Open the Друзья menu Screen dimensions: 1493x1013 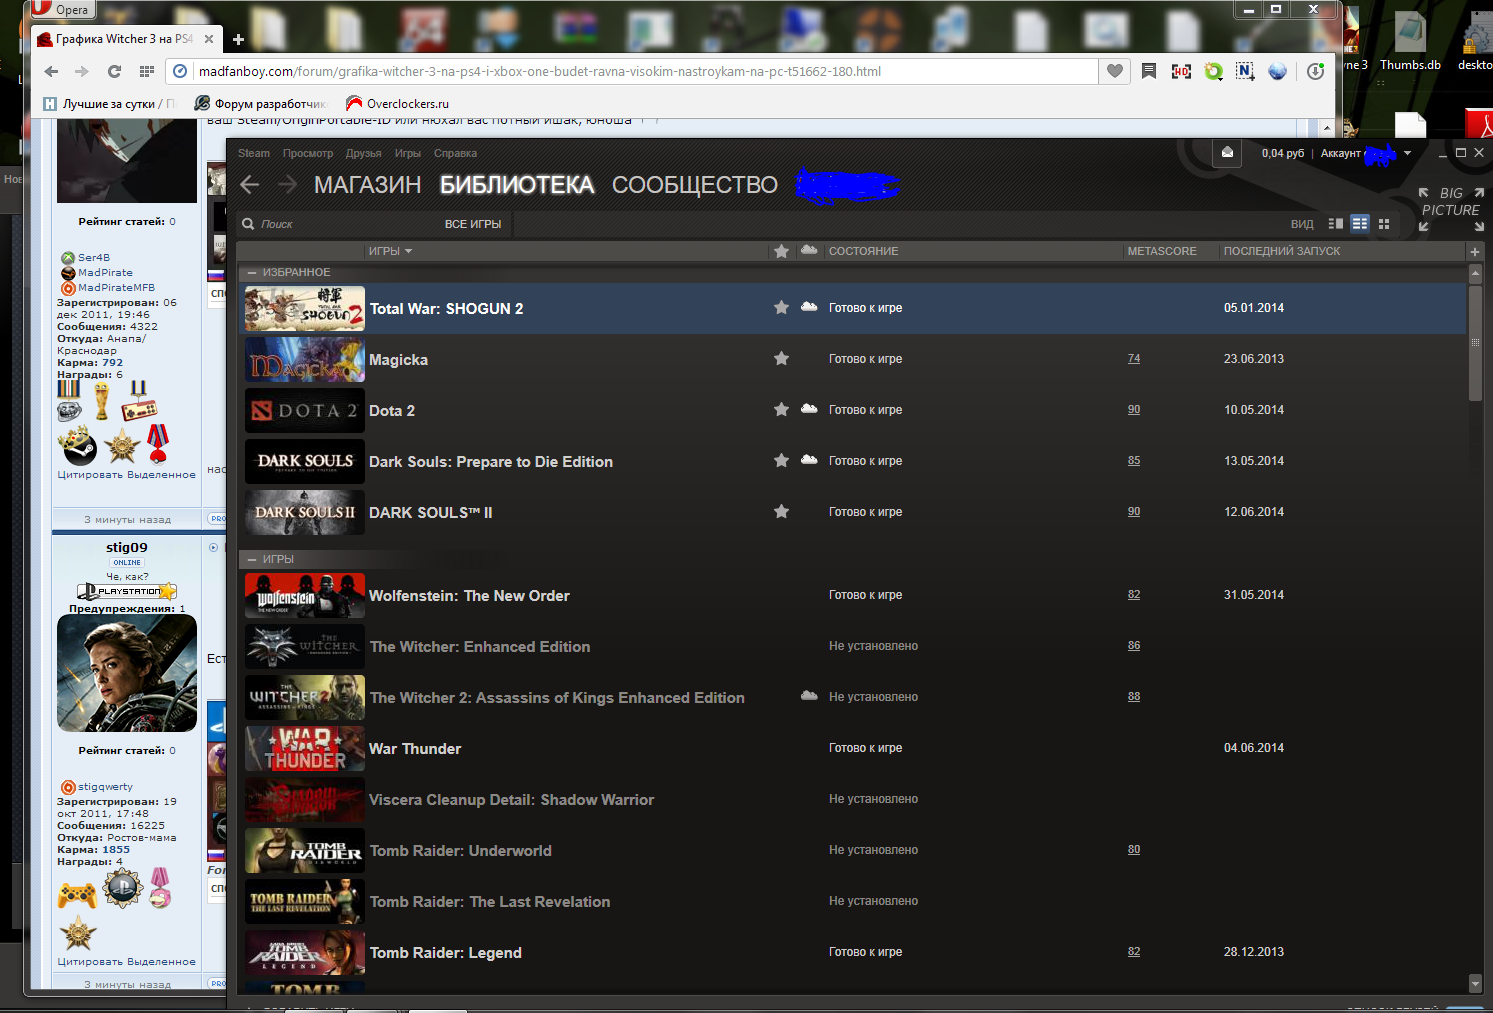(x=364, y=153)
